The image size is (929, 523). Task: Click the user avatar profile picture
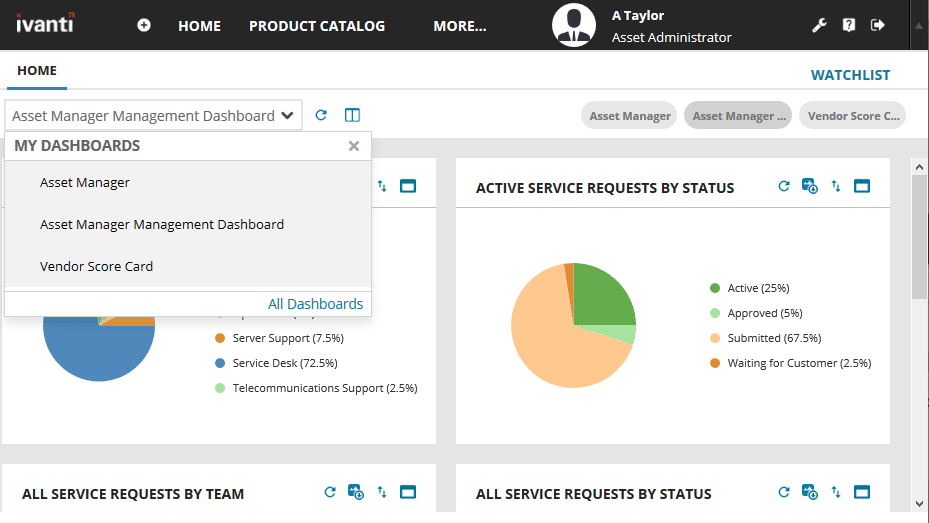point(574,26)
